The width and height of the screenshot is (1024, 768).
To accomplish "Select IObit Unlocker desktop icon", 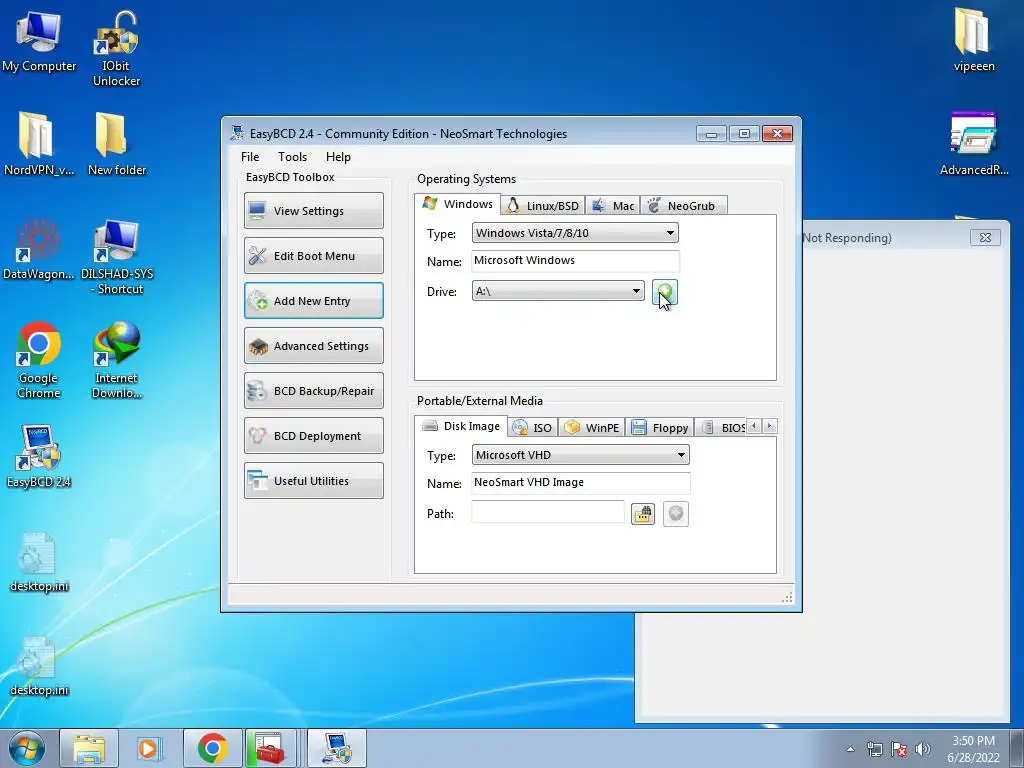I will tap(116, 49).
